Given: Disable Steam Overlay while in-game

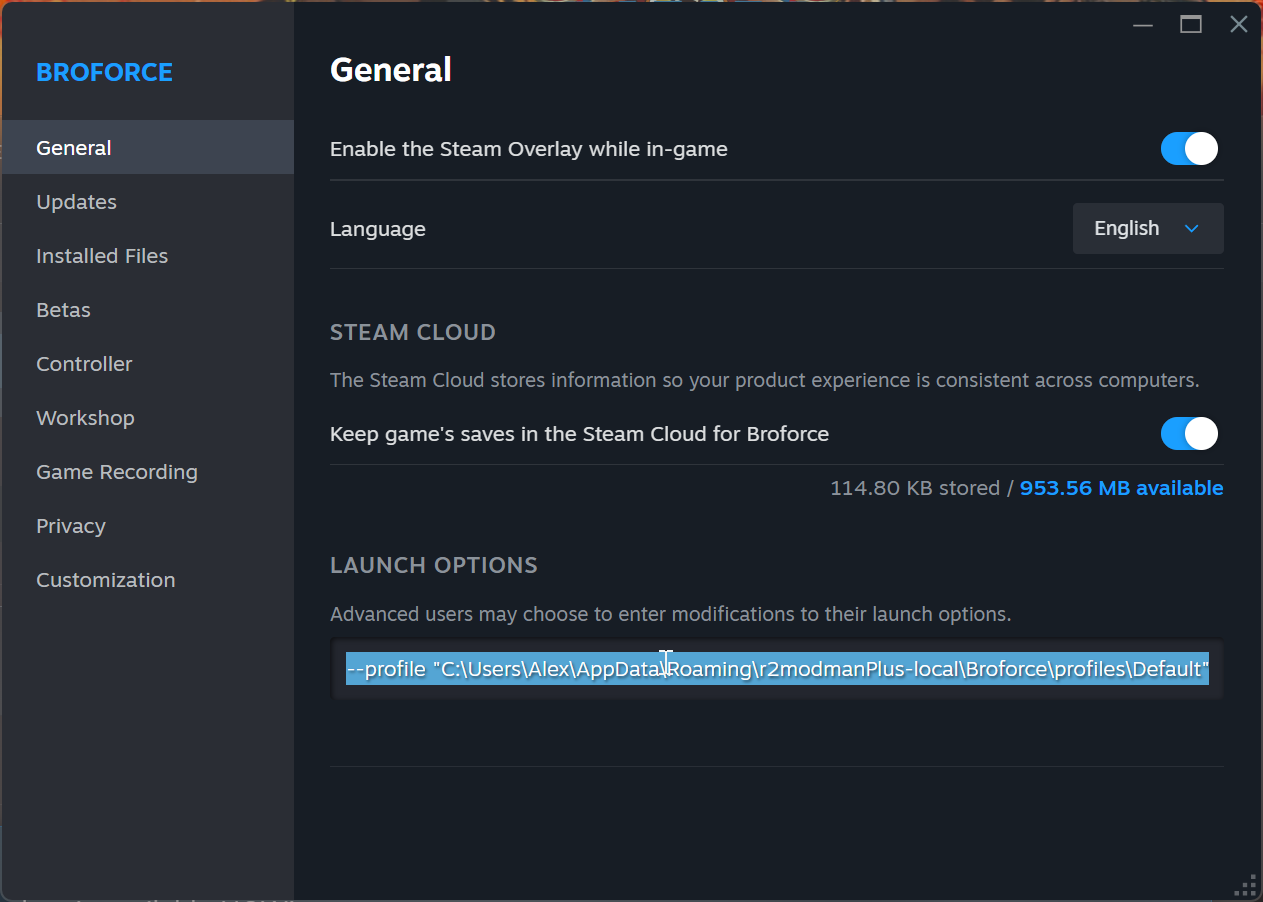Looking at the screenshot, I should coord(1189,149).
